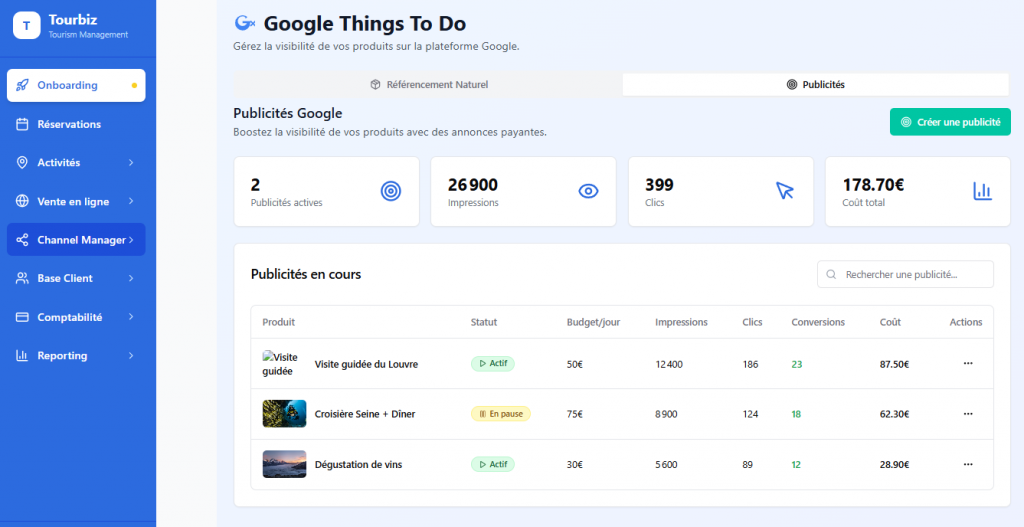Open actions menu for Croisière Seine + Dîner
This screenshot has width=1024, height=527.
[967, 414]
